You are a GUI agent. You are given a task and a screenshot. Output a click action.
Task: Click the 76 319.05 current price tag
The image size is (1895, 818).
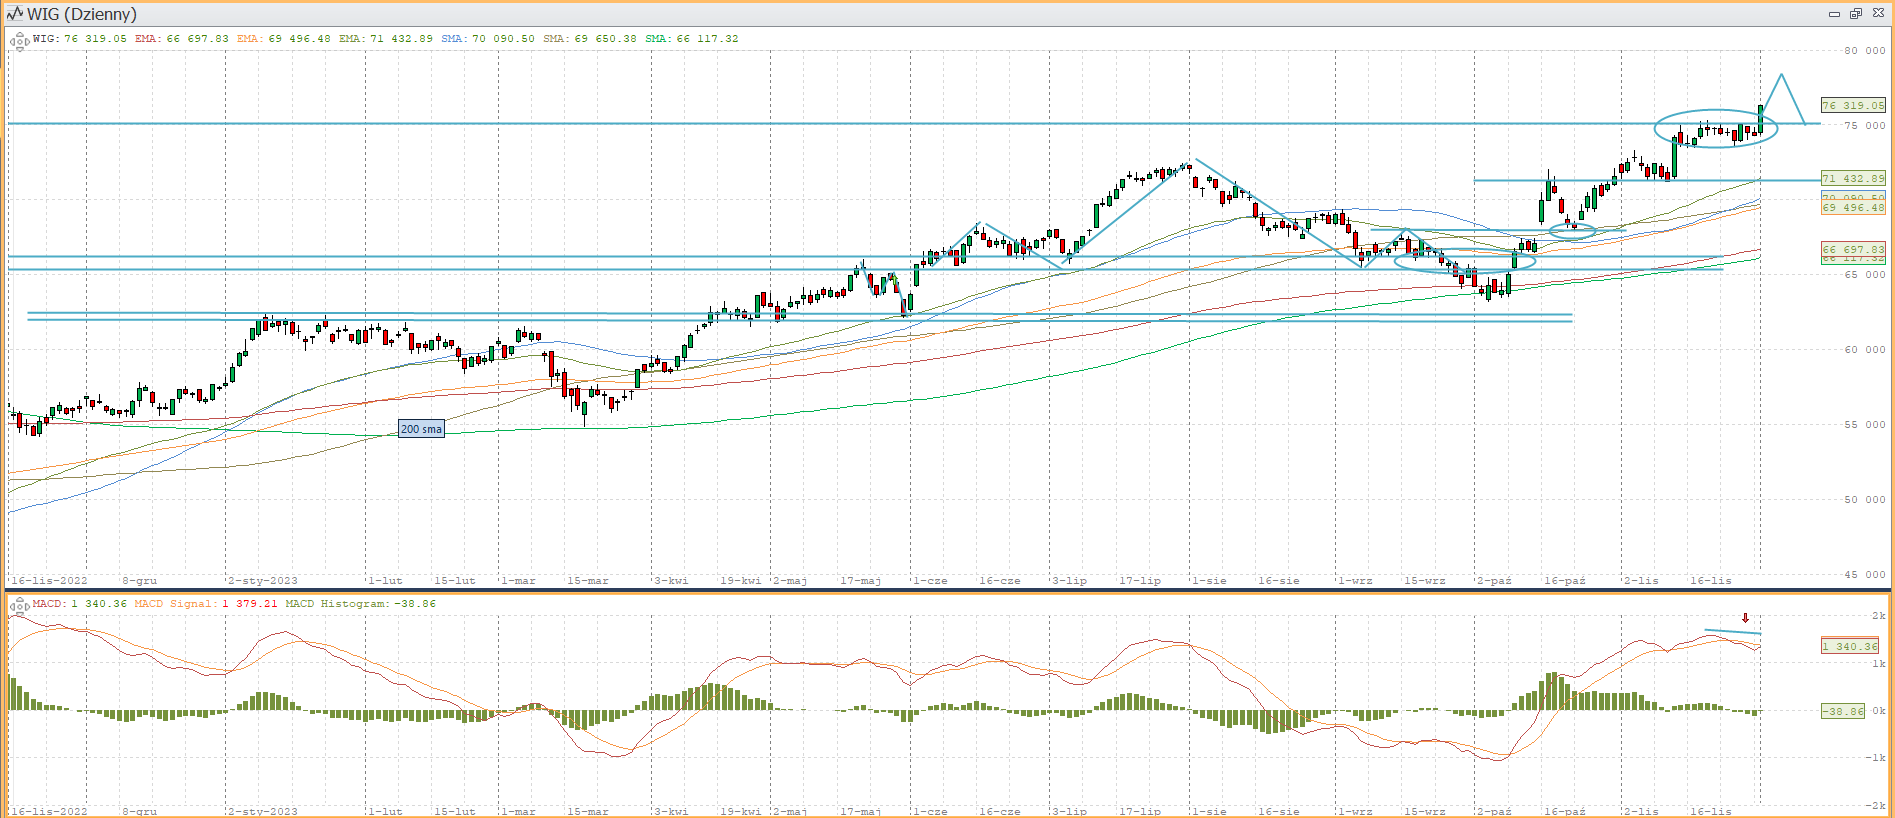pos(1852,105)
